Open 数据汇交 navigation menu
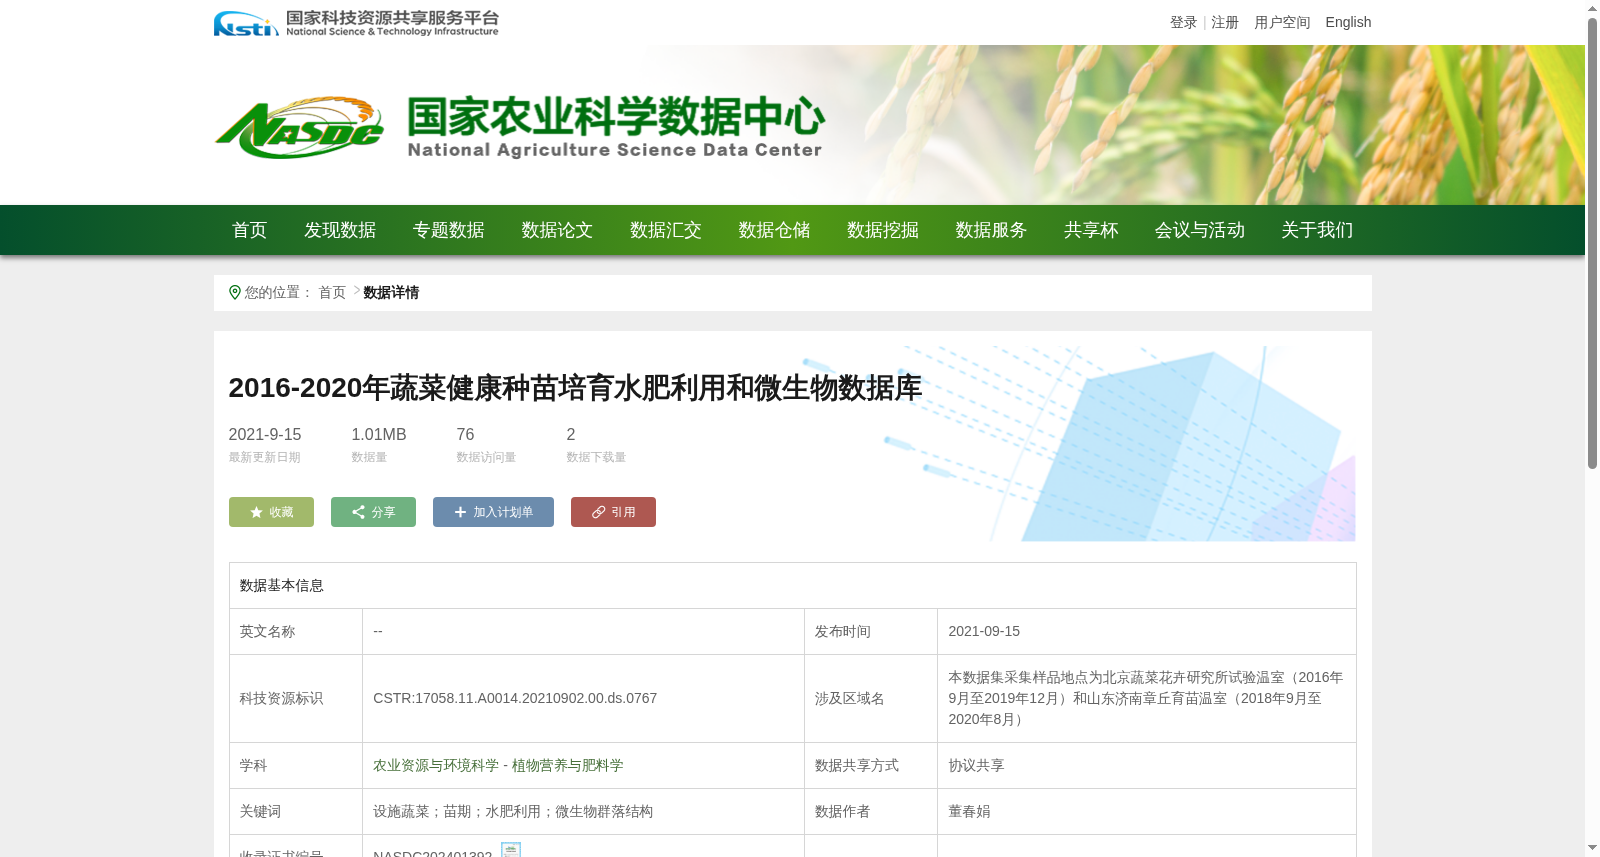The image size is (1600, 857). pyautogui.click(x=665, y=230)
